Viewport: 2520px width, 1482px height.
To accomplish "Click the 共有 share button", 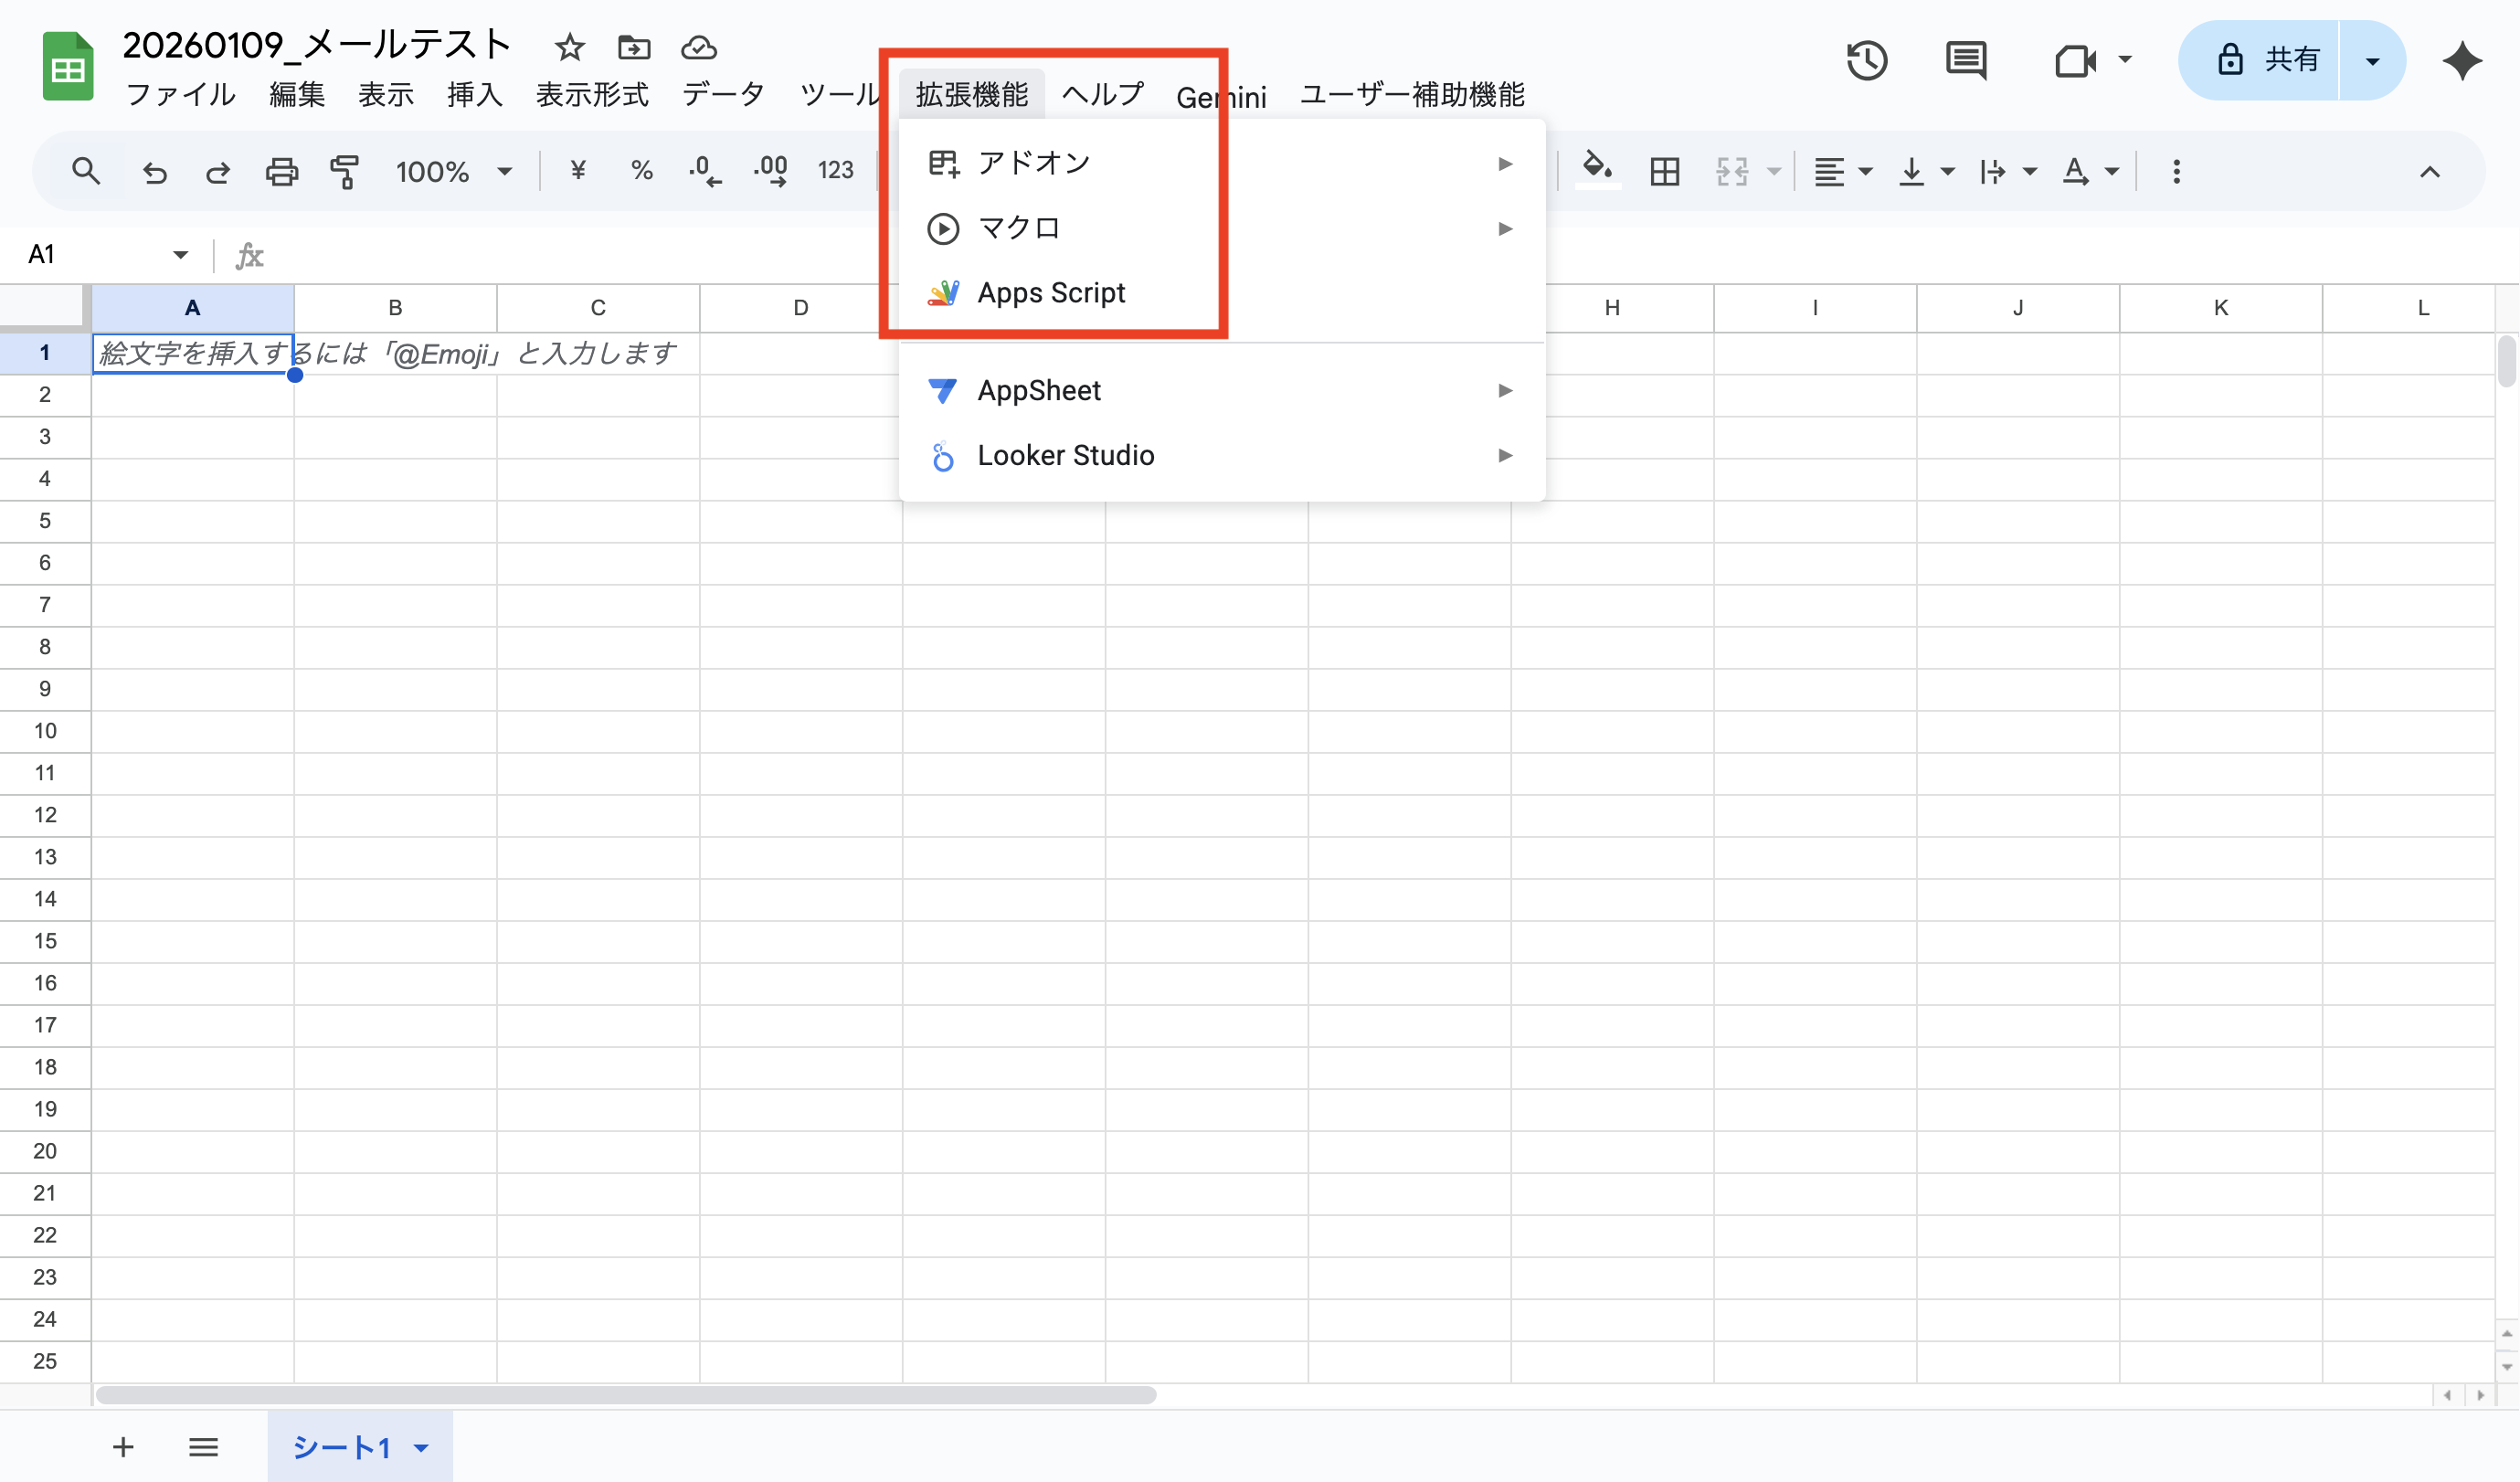I will 2278,60.
